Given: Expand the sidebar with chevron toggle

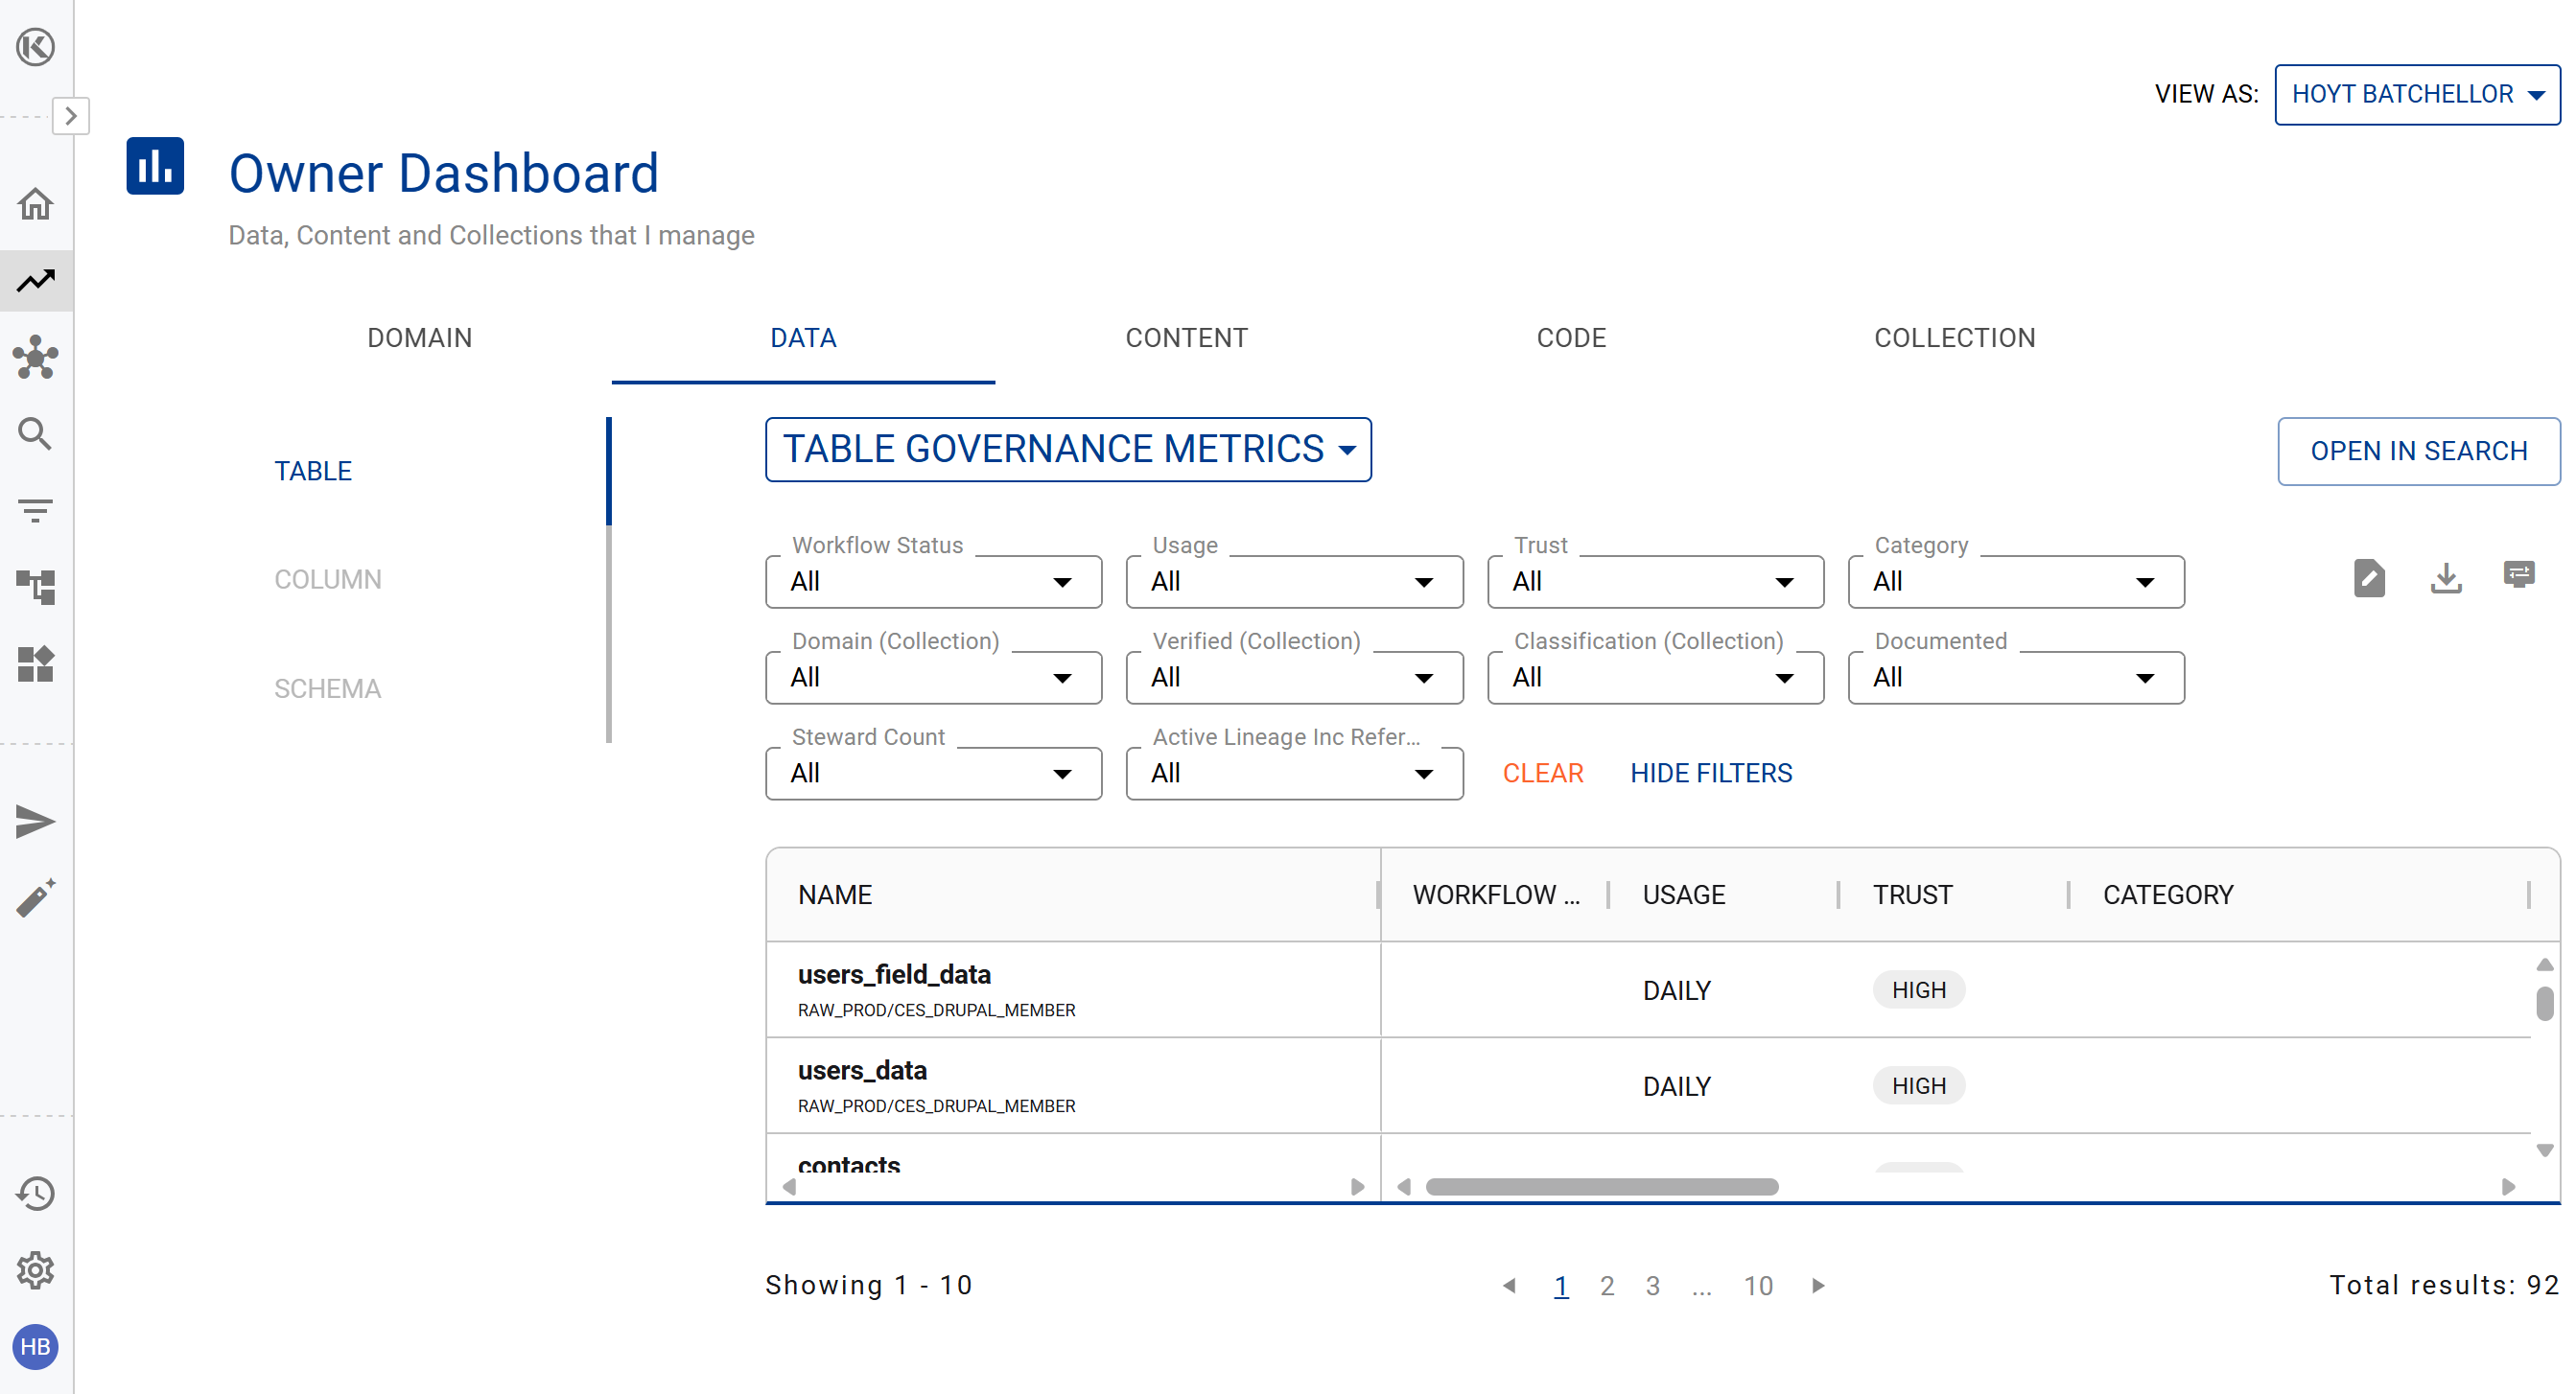Looking at the screenshot, I should pos(70,116).
